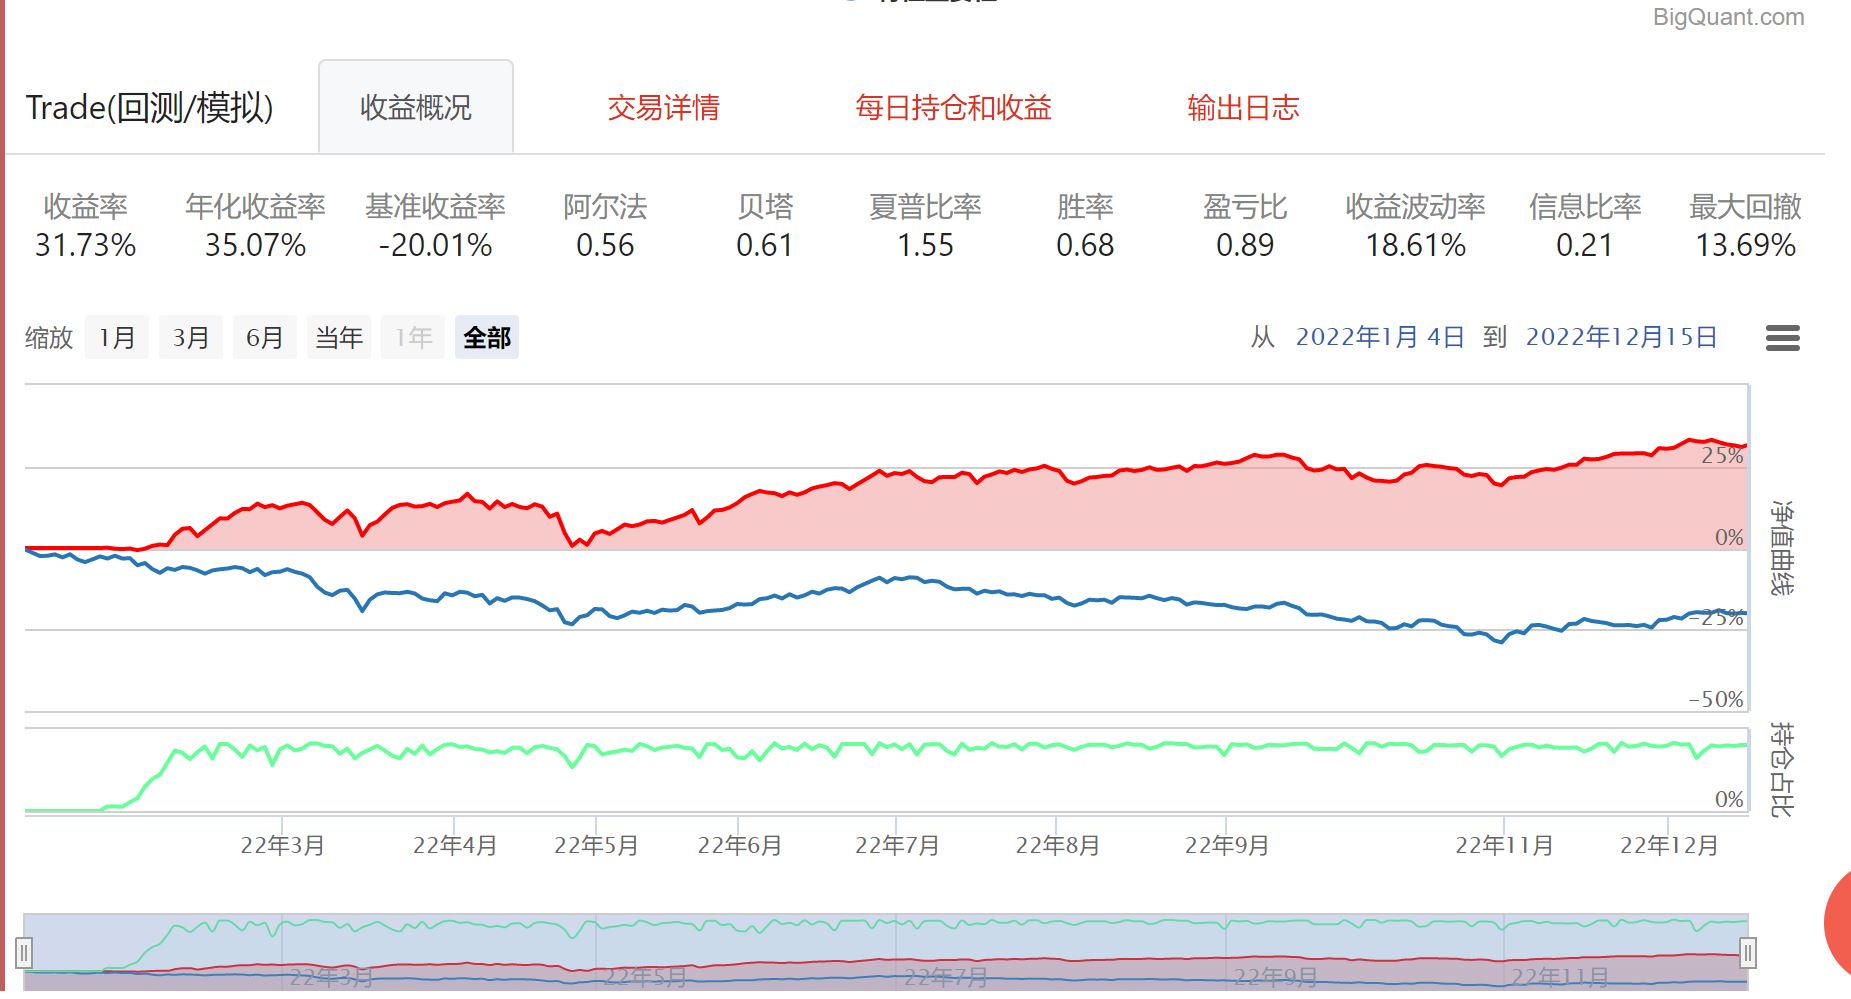Click the 最大回撤 value 13.69%
This screenshot has height=999, width=1851.
tap(1746, 245)
